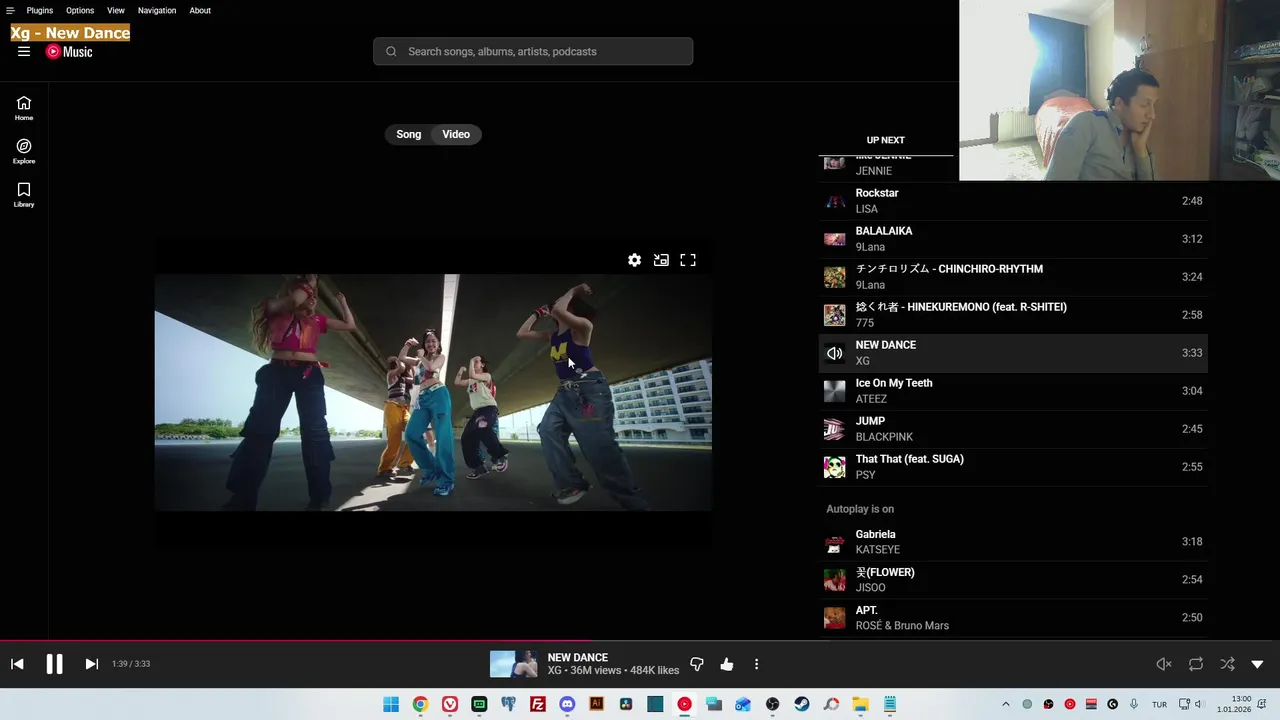1280x720 pixels.
Task: Seek using the red playback progress bar
Action: (640, 641)
